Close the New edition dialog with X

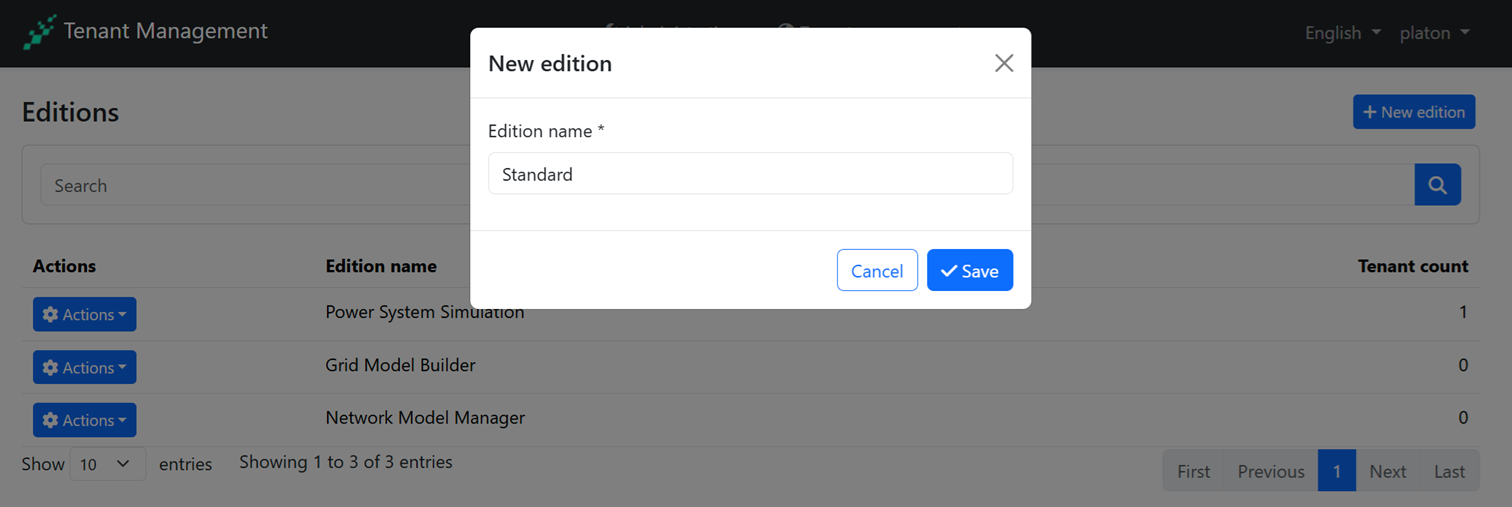tap(1004, 63)
